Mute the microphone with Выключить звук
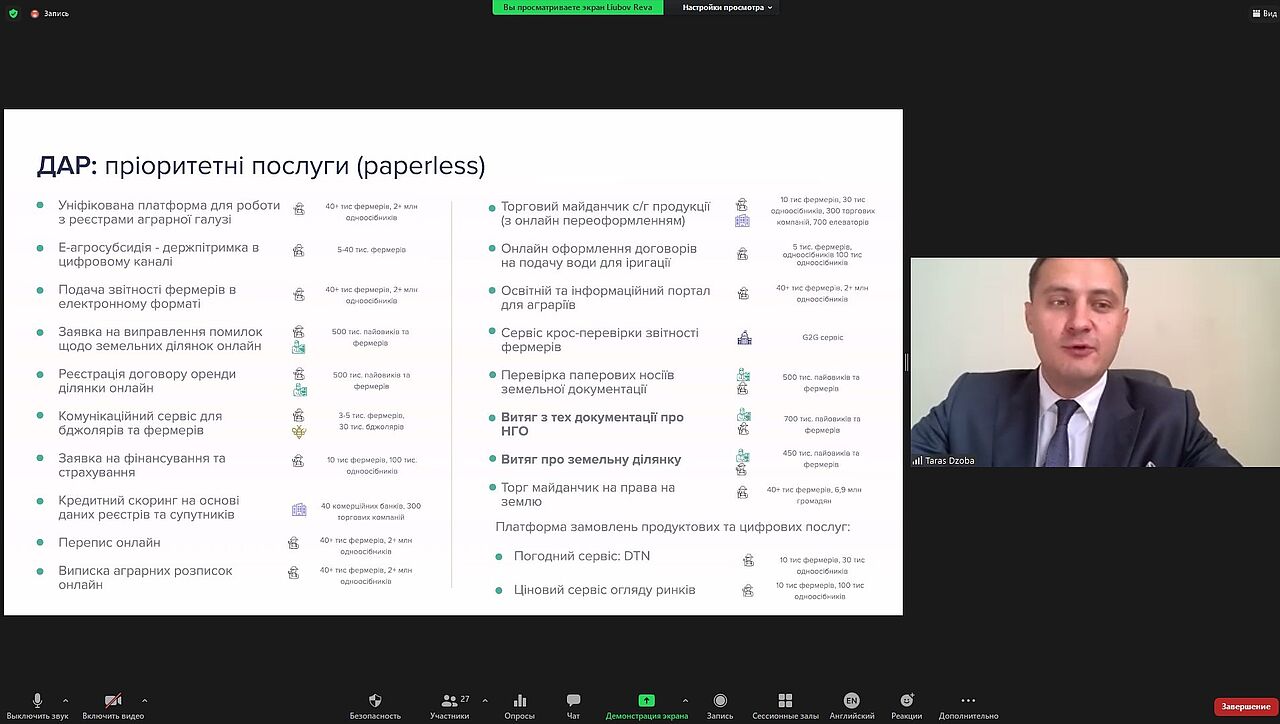1280x724 pixels. (37, 701)
